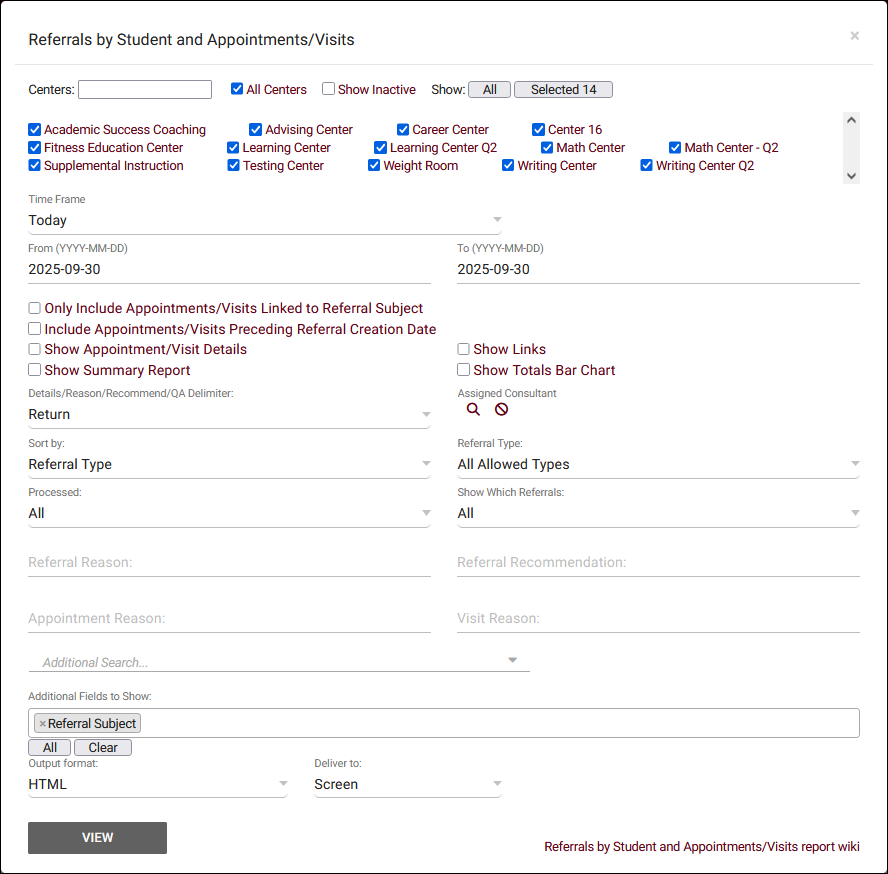The width and height of the screenshot is (888, 874).
Task: Expand the Additional Search dropdown
Action: pos(279,662)
